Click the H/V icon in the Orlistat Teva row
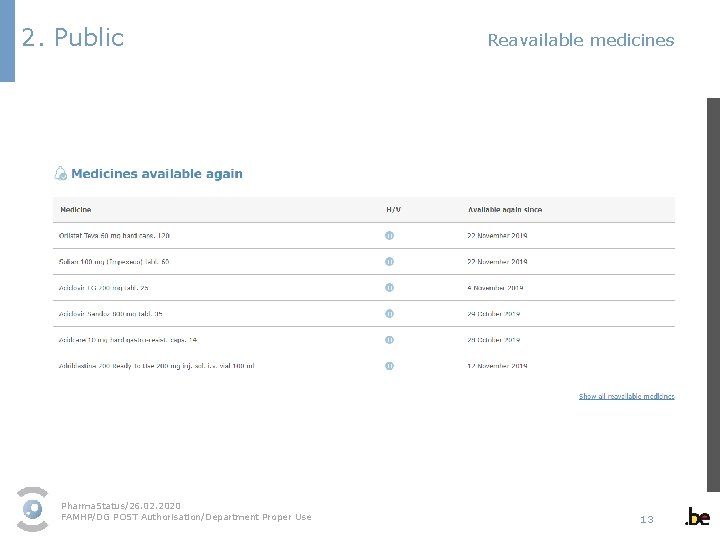Image resolution: width=720 pixels, height=540 pixels. click(x=389, y=236)
